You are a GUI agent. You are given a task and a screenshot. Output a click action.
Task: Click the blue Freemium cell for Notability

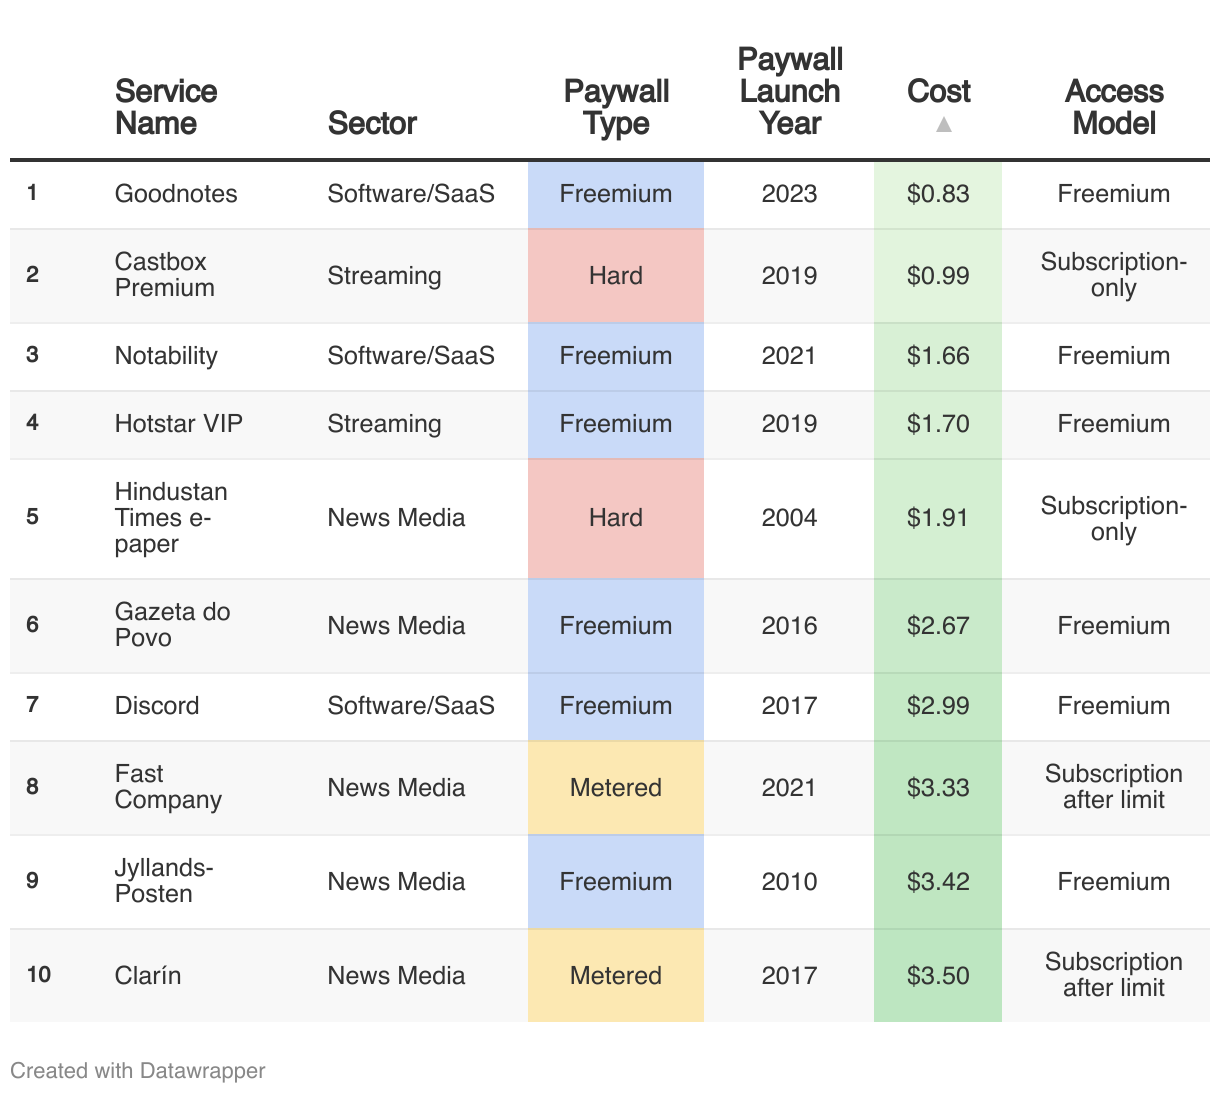tap(616, 356)
